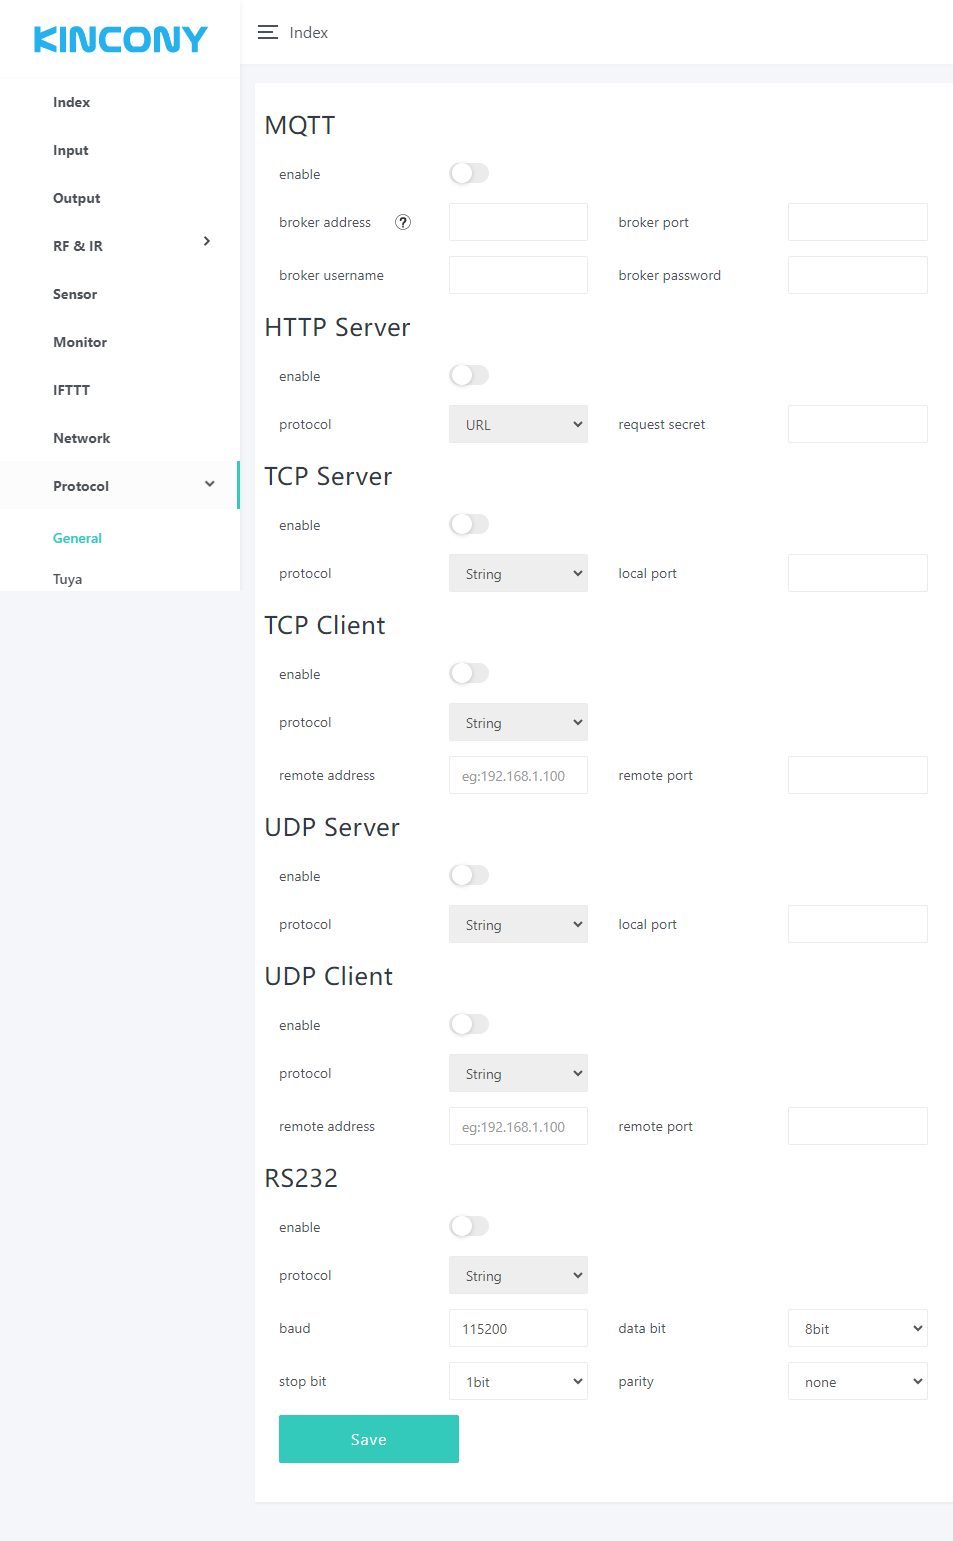Open the Network menu item
Image resolution: width=953 pixels, height=1541 pixels.
pyautogui.click(x=82, y=438)
